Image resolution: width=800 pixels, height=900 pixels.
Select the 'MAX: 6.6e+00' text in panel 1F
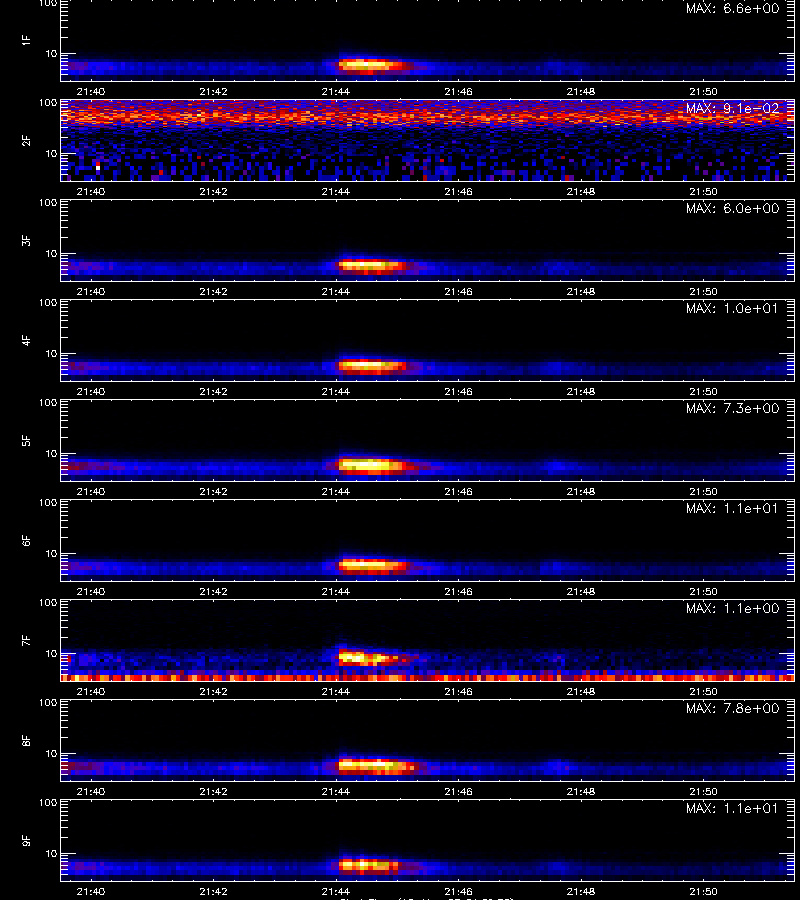click(732, 9)
